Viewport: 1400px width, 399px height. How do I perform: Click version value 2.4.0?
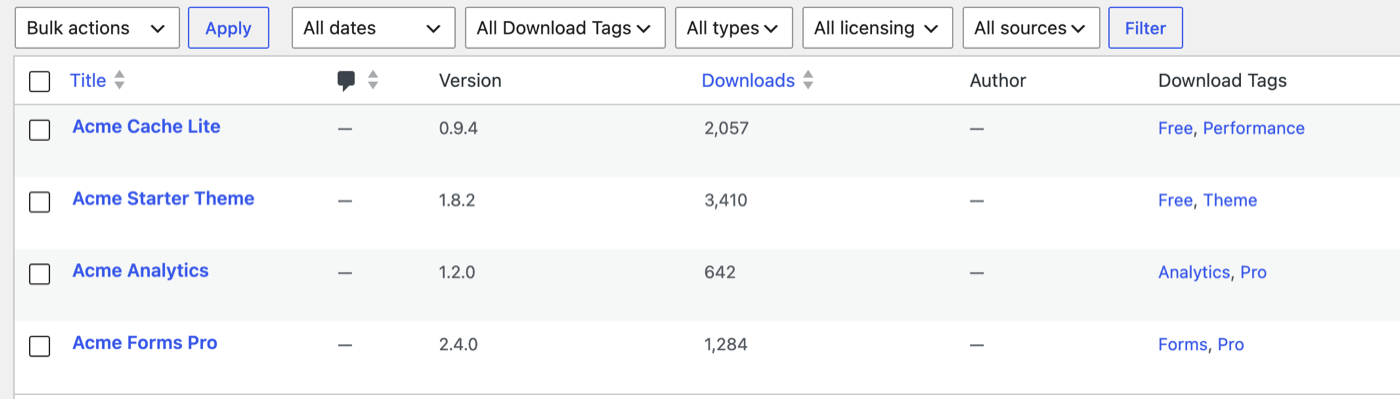[458, 344]
